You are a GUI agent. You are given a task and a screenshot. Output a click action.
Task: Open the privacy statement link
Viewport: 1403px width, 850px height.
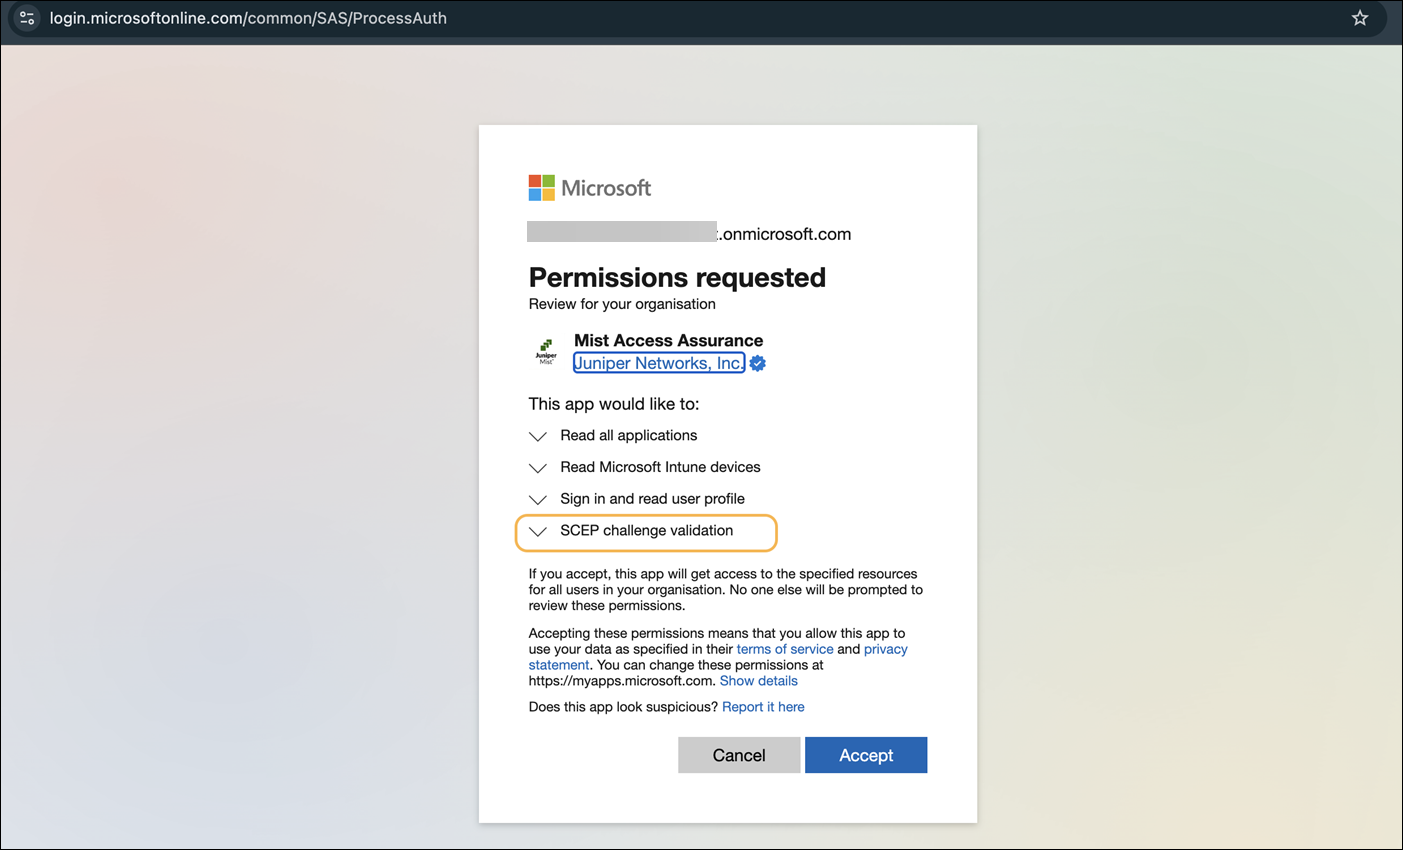(x=885, y=648)
